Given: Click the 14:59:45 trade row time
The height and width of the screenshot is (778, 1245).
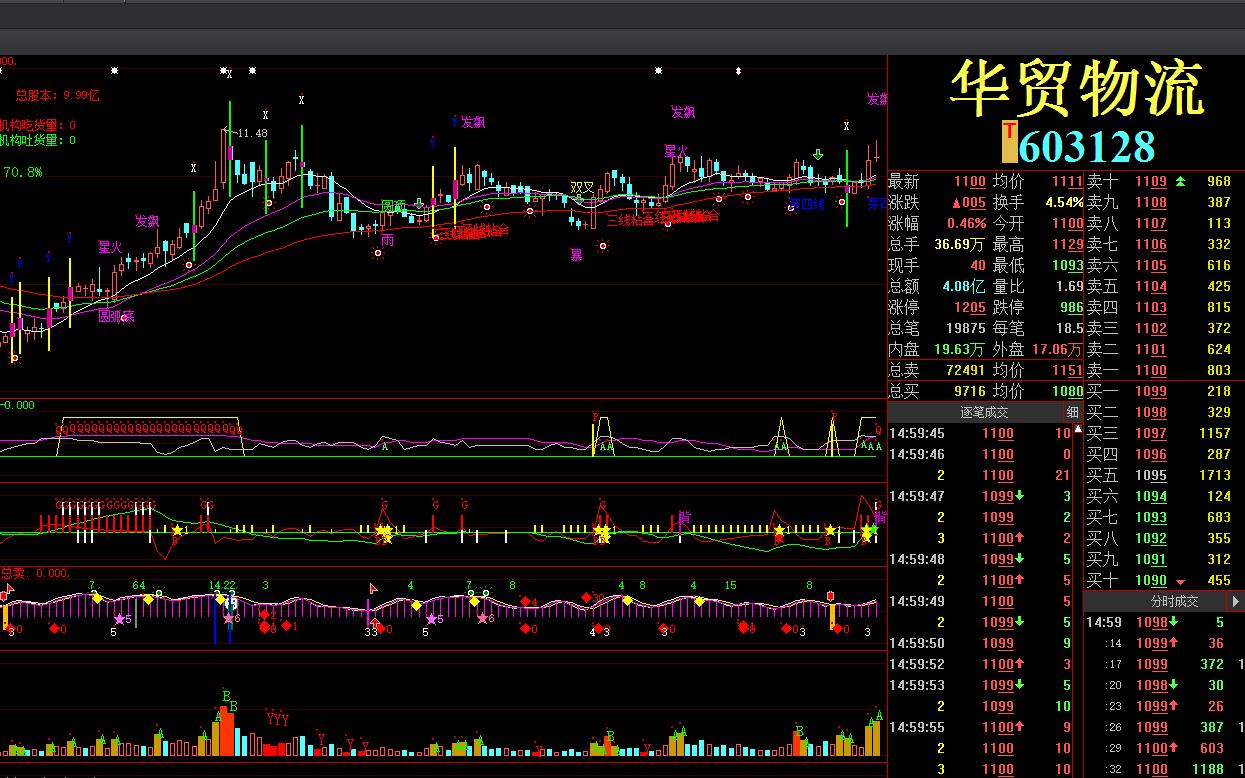Looking at the screenshot, I should point(917,433).
